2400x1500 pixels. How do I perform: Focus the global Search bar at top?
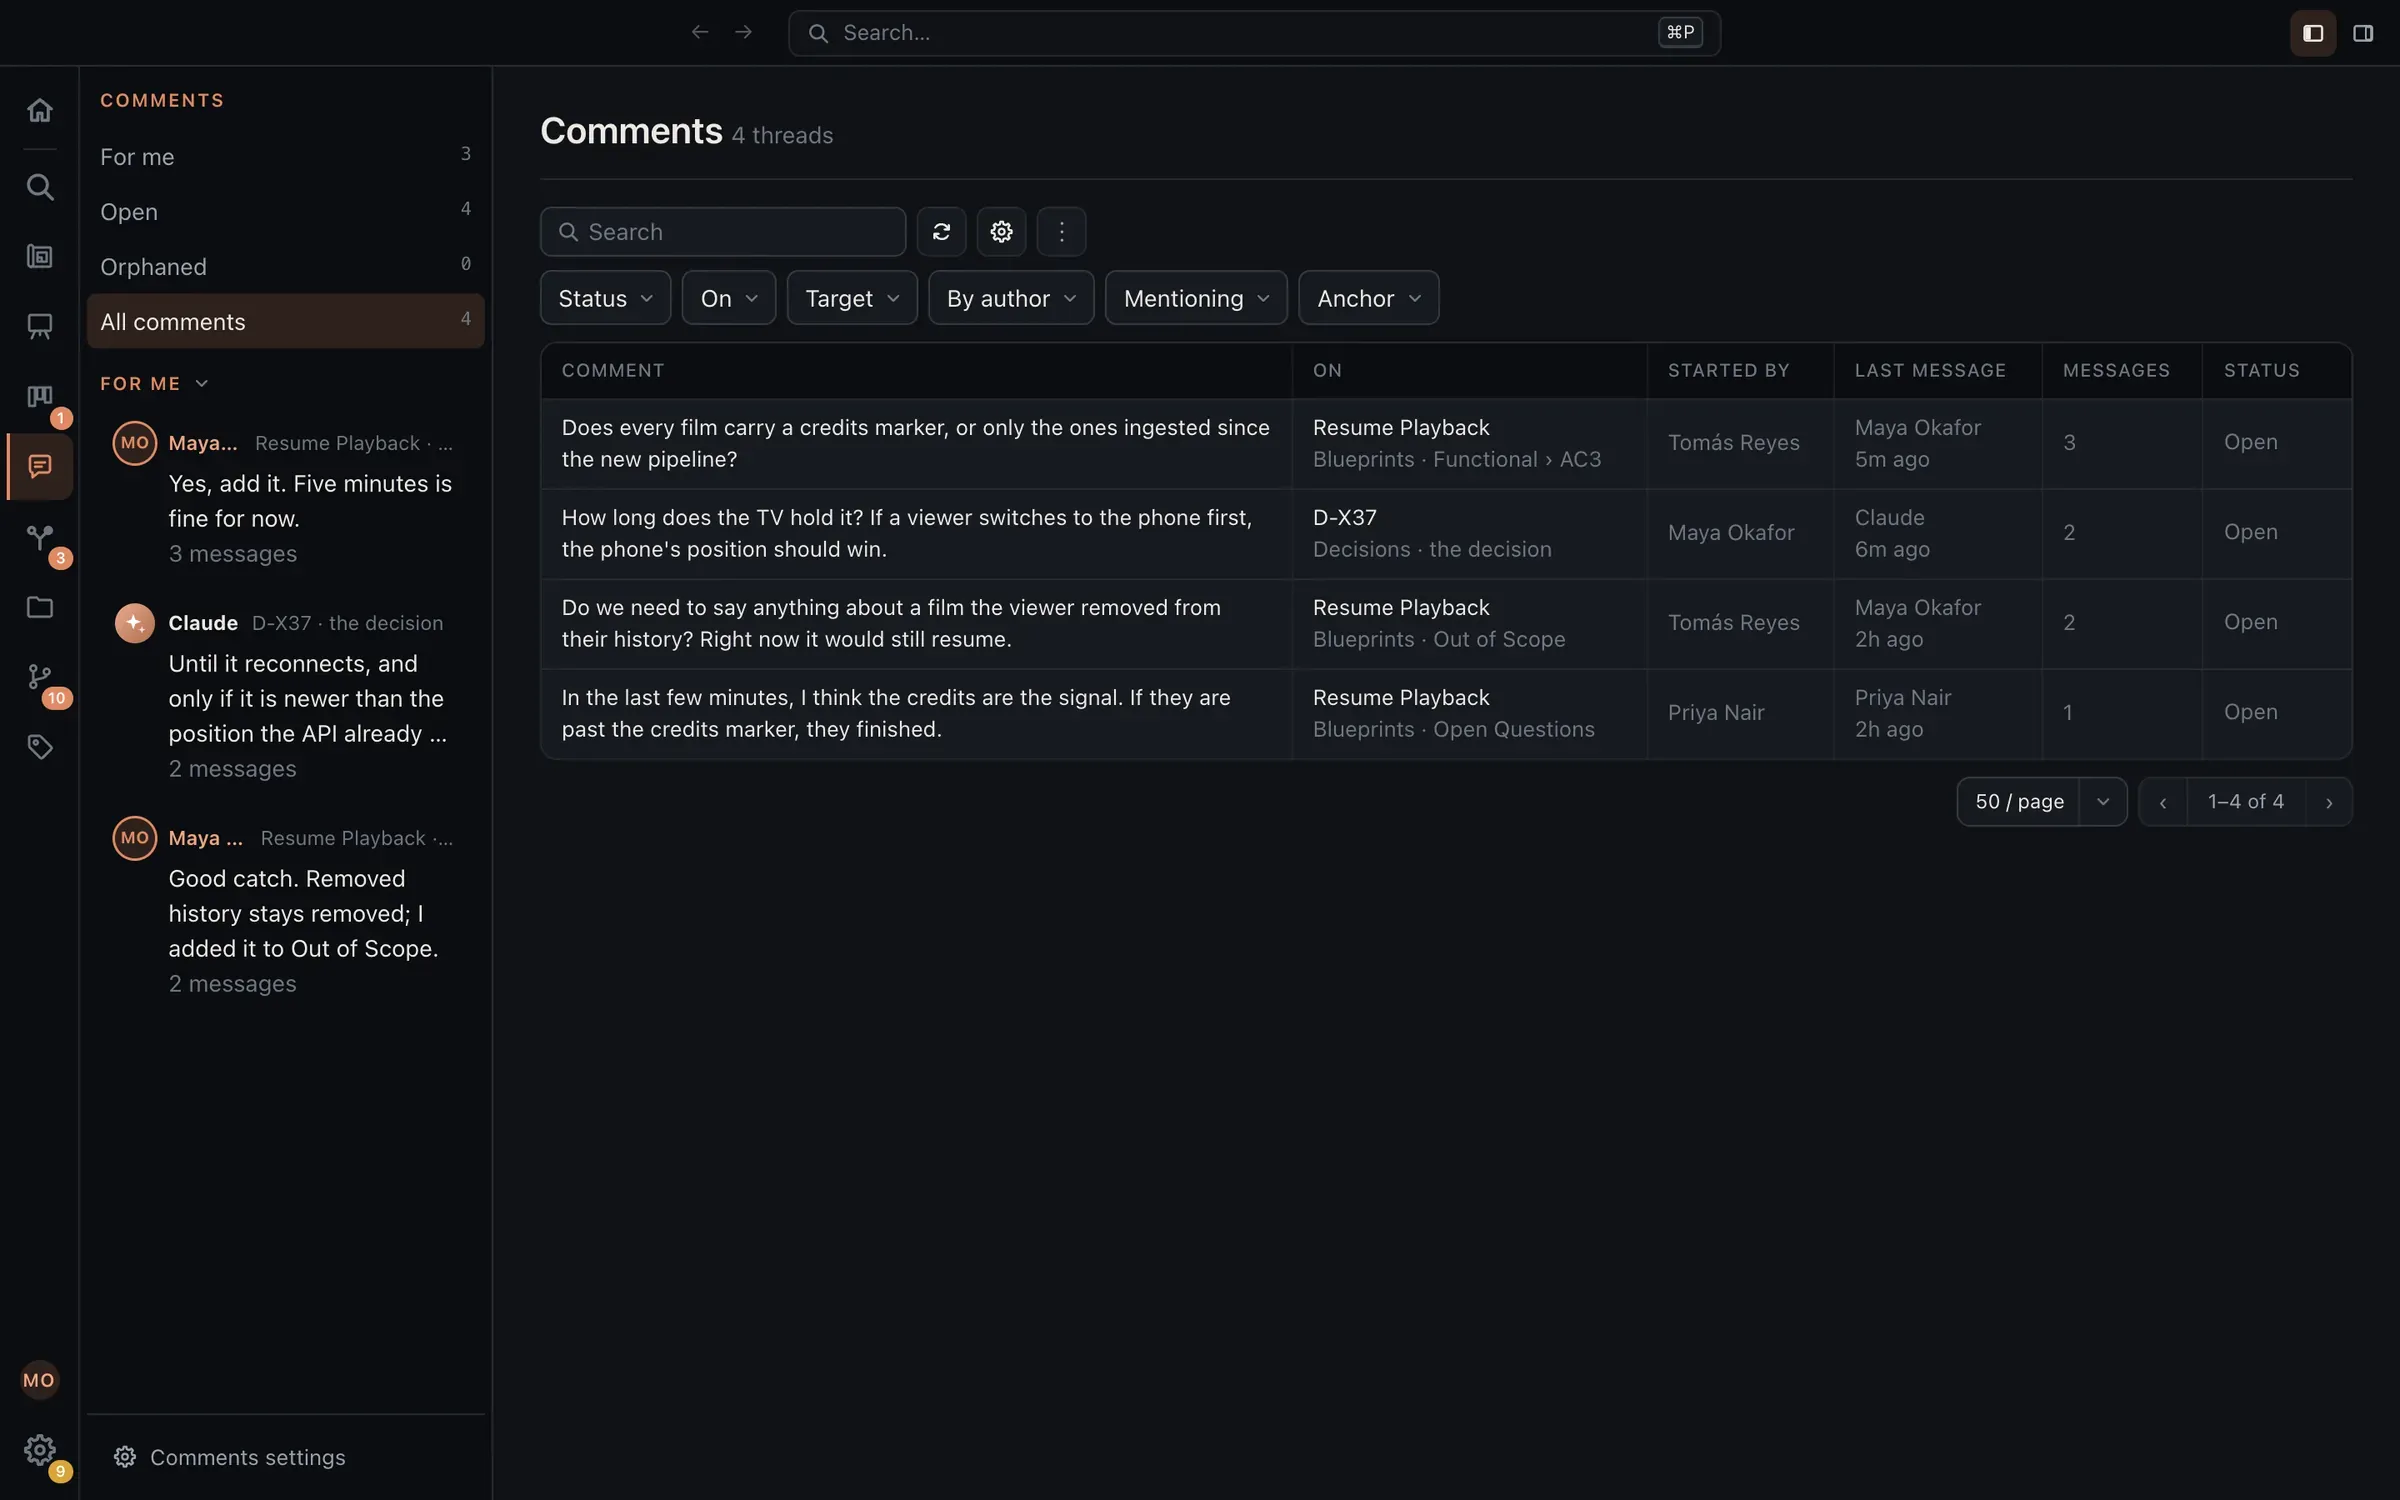(x=1254, y=33)
